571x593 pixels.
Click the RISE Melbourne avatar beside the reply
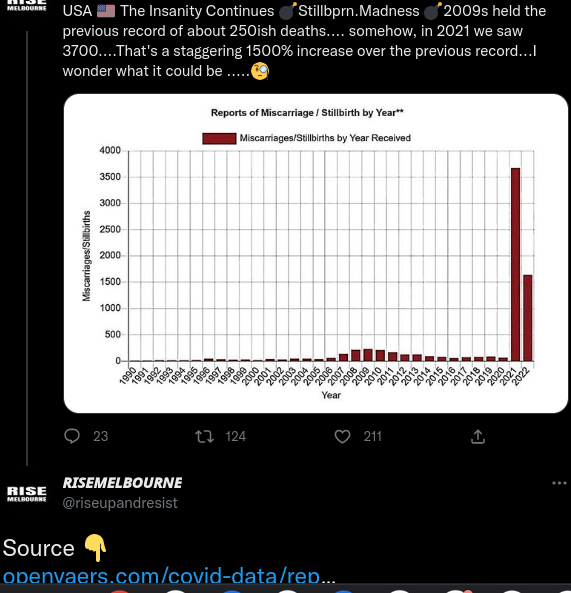click(27, 494)
